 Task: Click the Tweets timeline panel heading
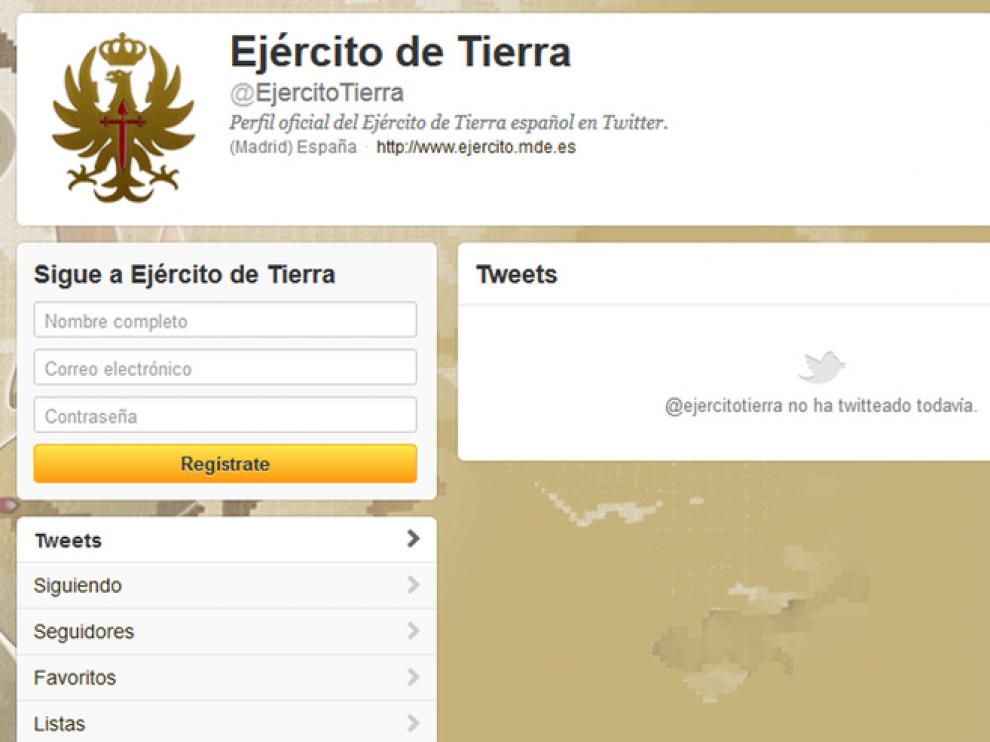pos(517,275)
